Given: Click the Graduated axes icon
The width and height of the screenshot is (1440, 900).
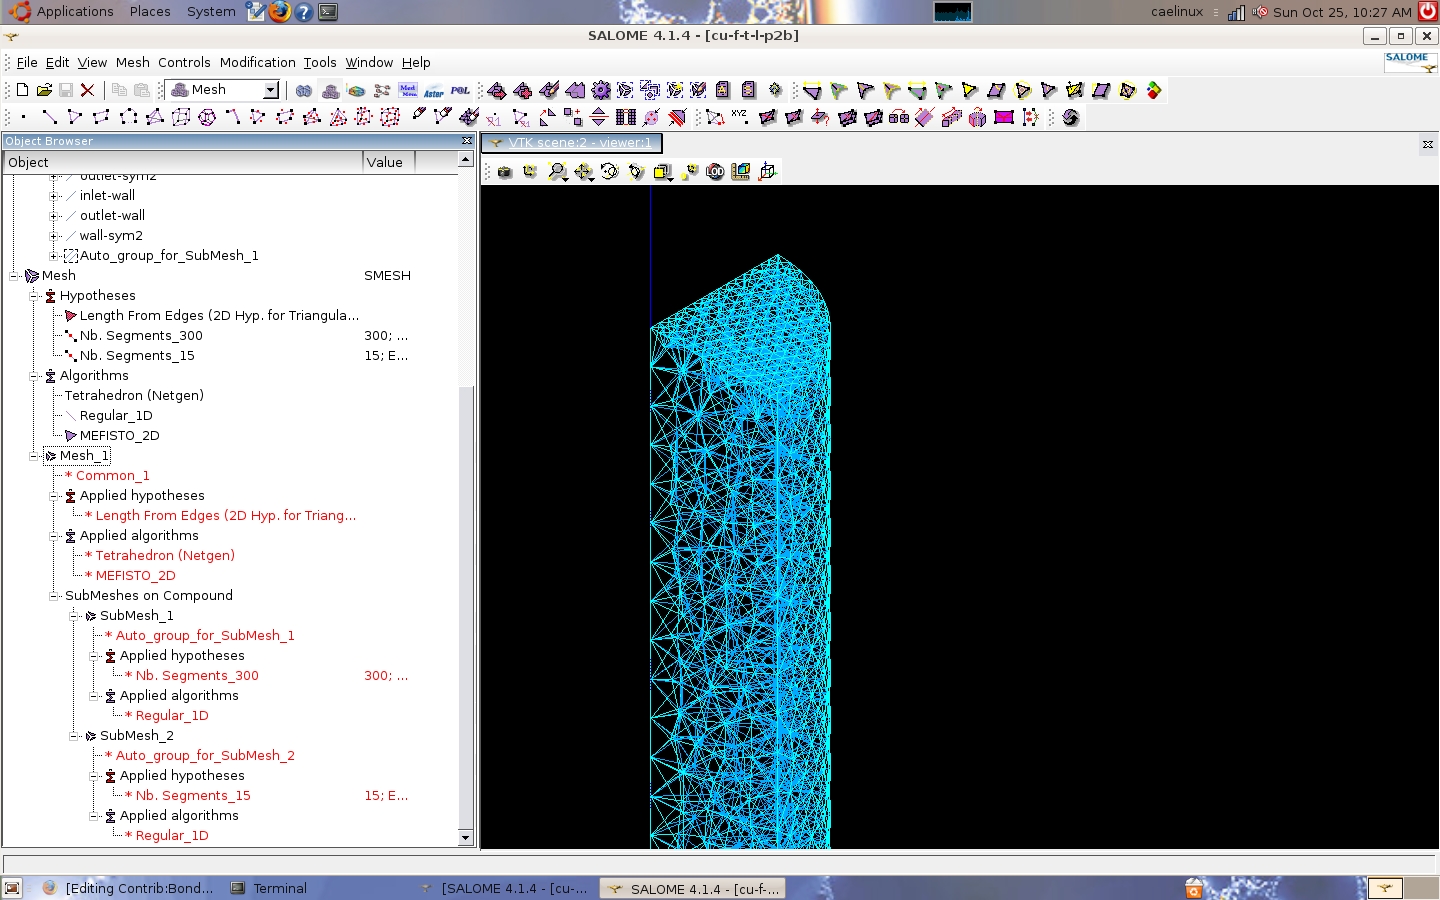Looking at the screenshot, I should click(x=767, y=171).
